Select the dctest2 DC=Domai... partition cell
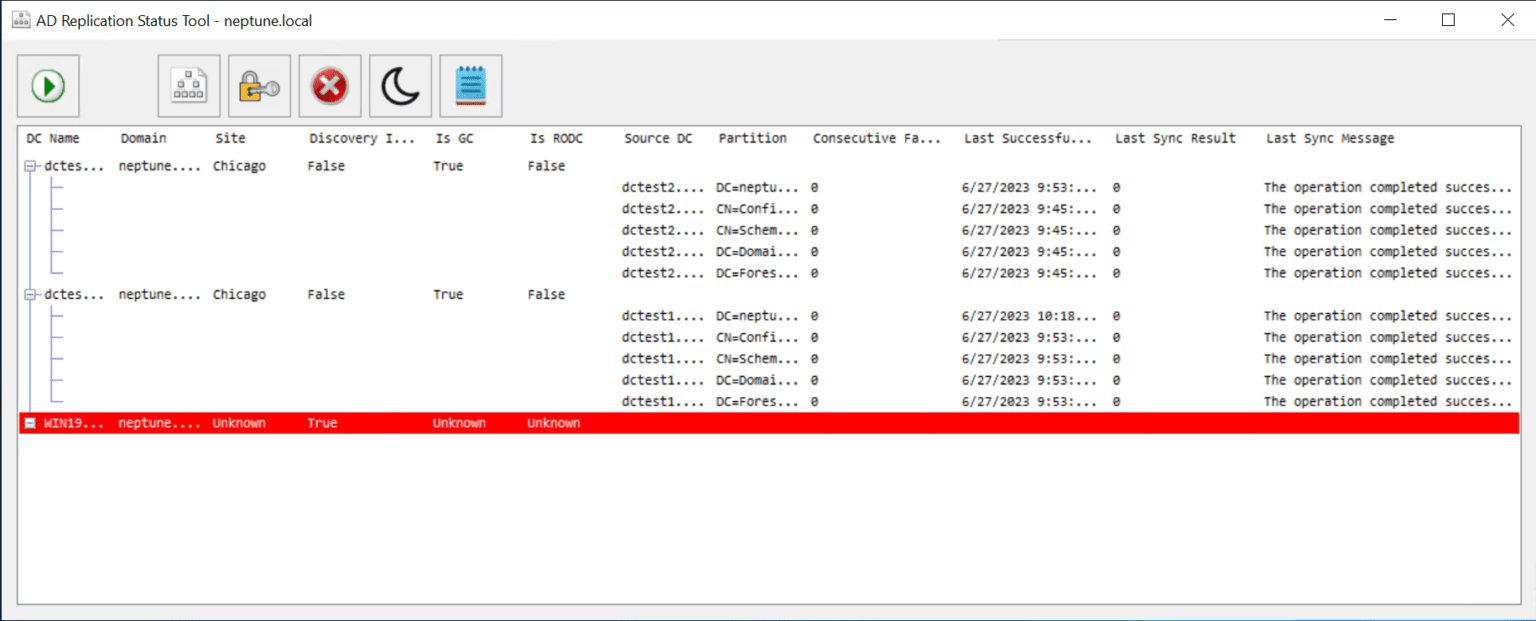Screen dimensions: 1536x621 (x=758, y=252)
